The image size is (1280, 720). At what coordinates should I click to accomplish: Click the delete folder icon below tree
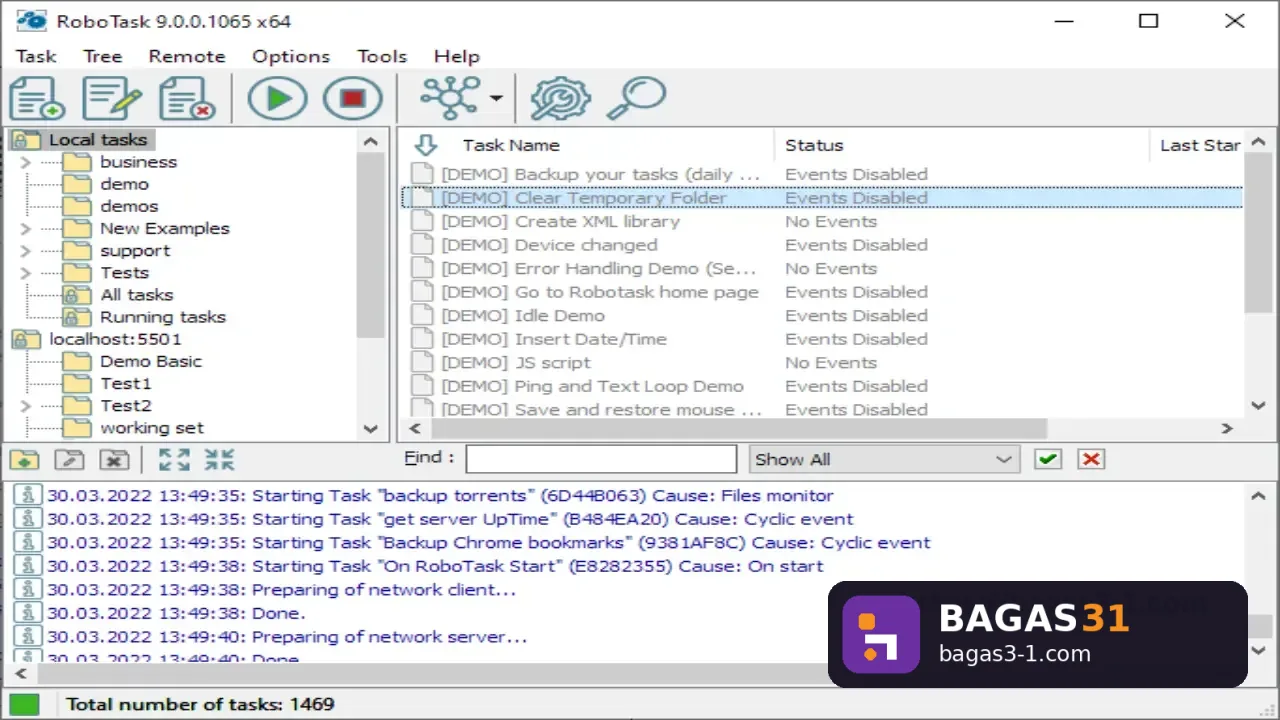115,459
